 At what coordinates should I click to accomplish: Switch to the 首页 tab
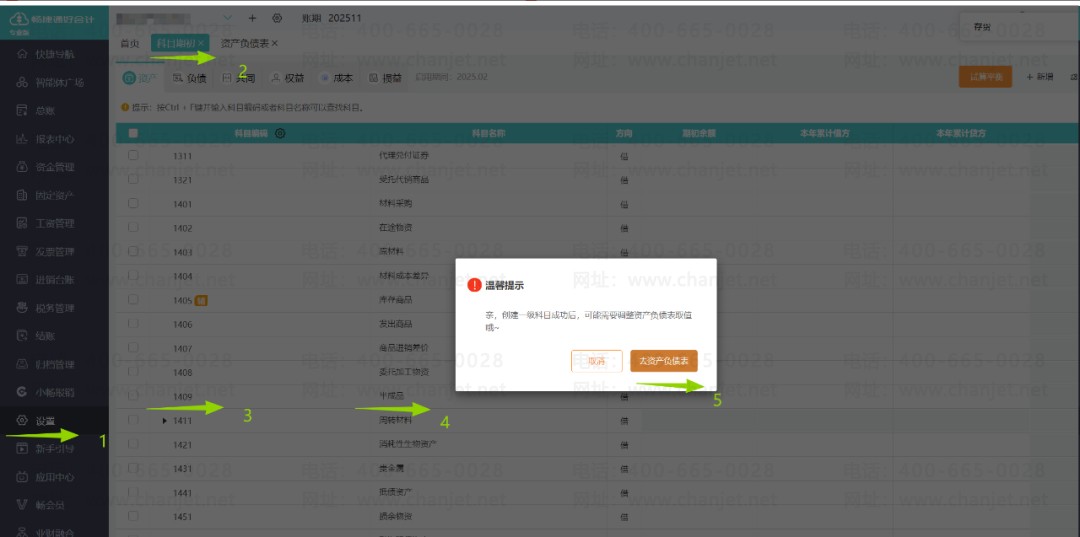click(129, 43)
